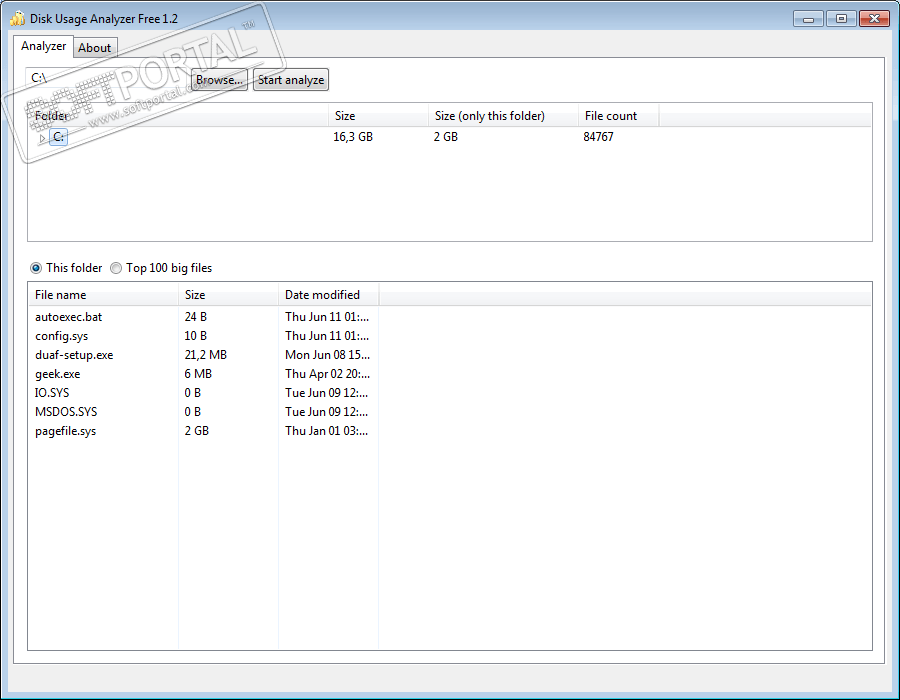
Task: Click the Mon Jun 08 date cell
Action: [x=327, y=355]
